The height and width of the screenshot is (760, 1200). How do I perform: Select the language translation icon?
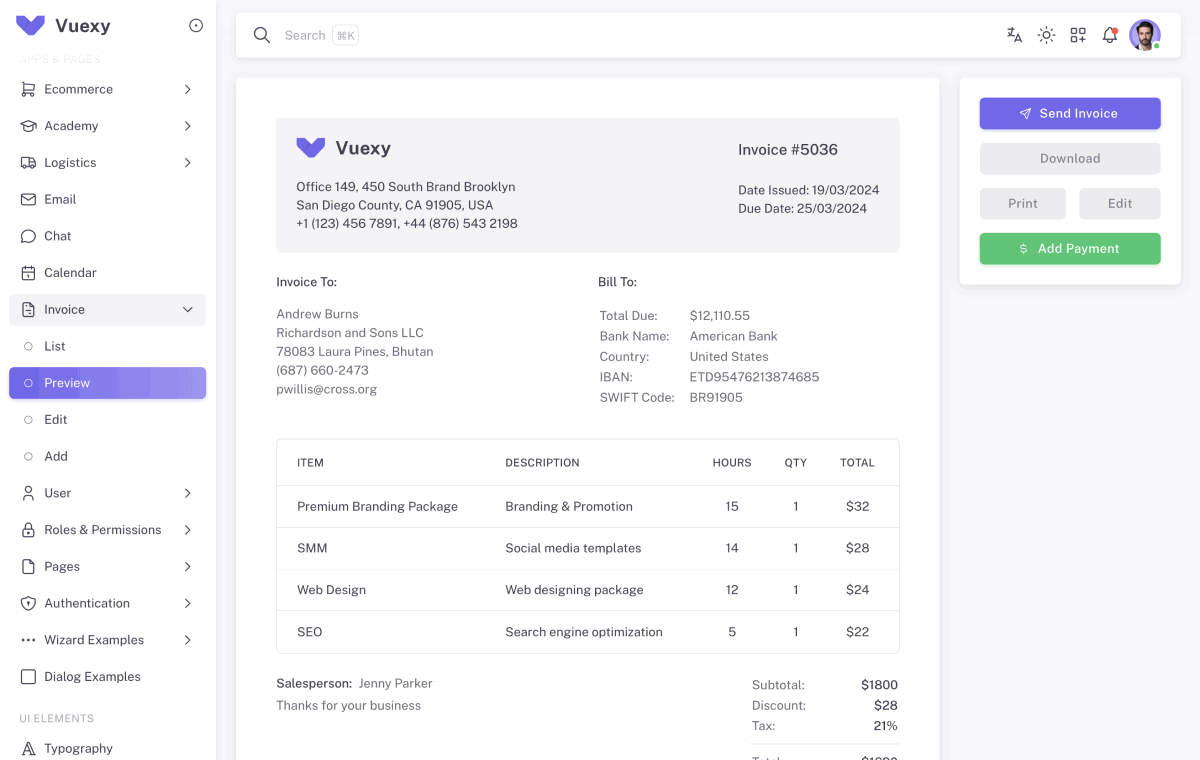[x=1014, y=35]
